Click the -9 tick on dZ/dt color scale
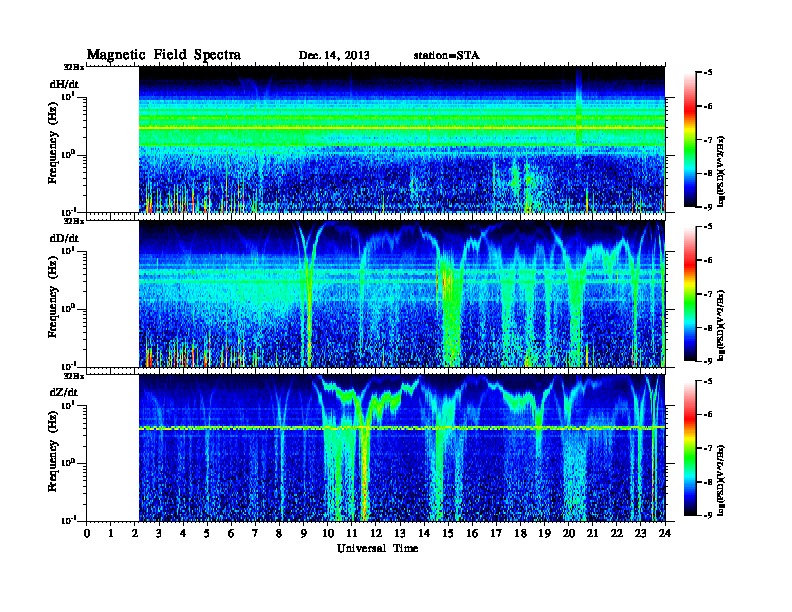This screenshot has width=792, height=612. pos(708,515)
